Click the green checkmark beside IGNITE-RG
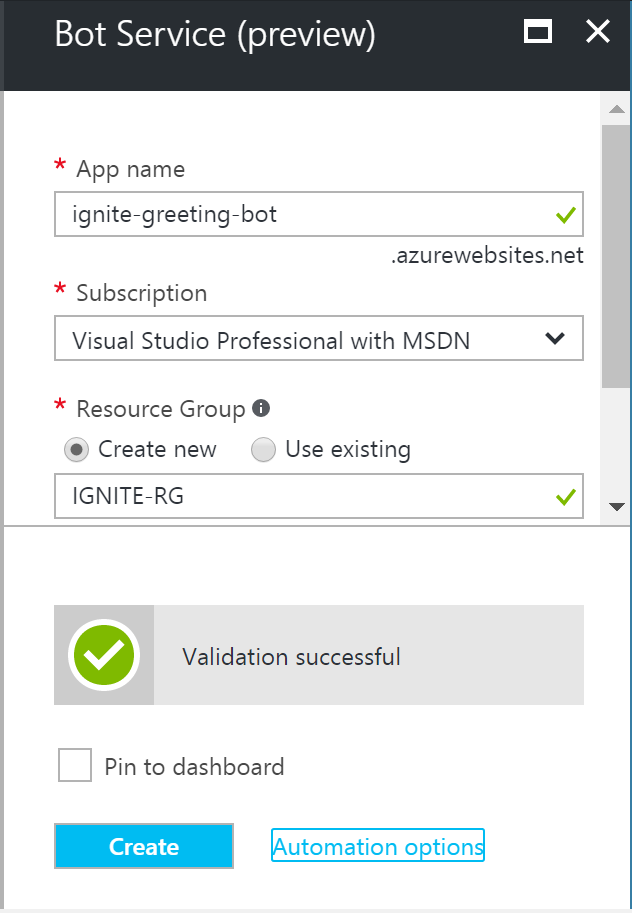The width and height of the screenshot is (632, 913). (x=562, y=496)
